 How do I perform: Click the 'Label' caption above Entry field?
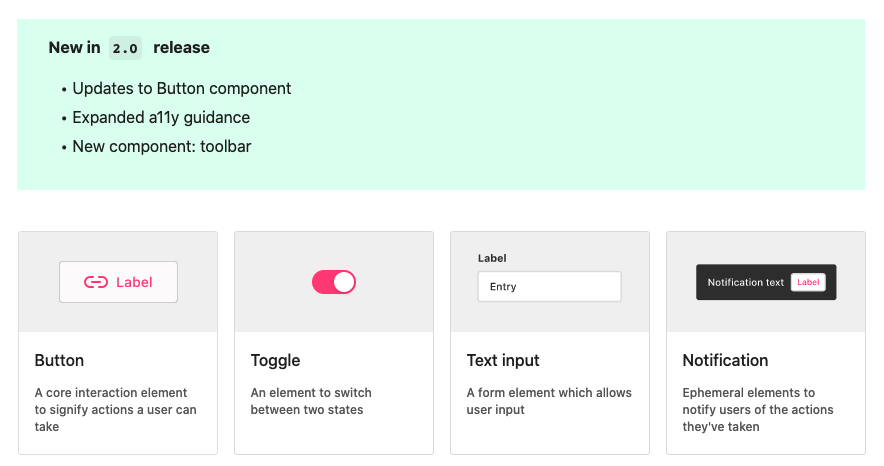click(x=492, y=258)
